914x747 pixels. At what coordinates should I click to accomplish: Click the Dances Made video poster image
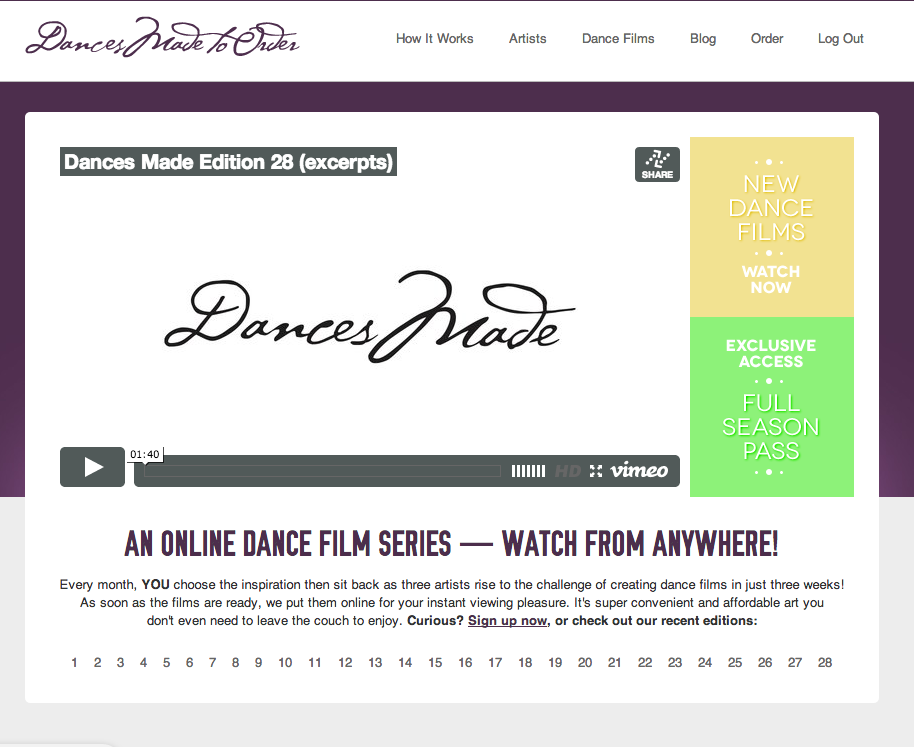pos(370,316)
